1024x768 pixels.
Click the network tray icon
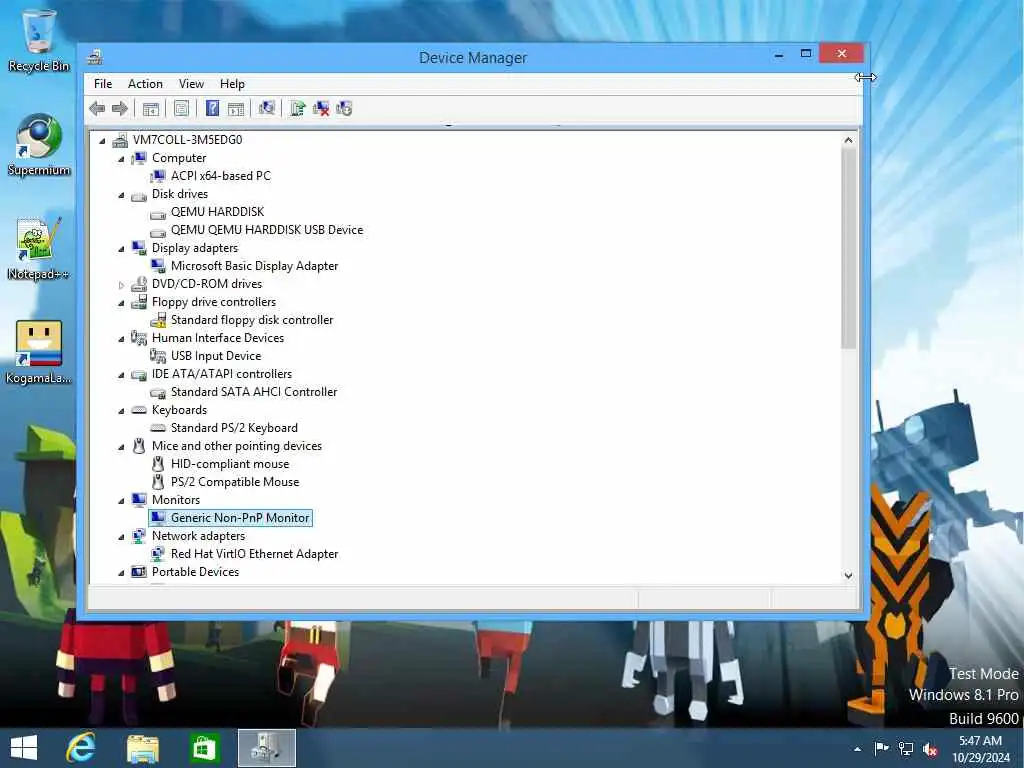906,749
